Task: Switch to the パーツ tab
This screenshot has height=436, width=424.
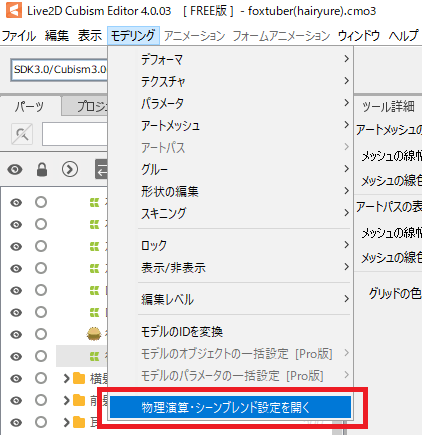Action: point(30,106)
